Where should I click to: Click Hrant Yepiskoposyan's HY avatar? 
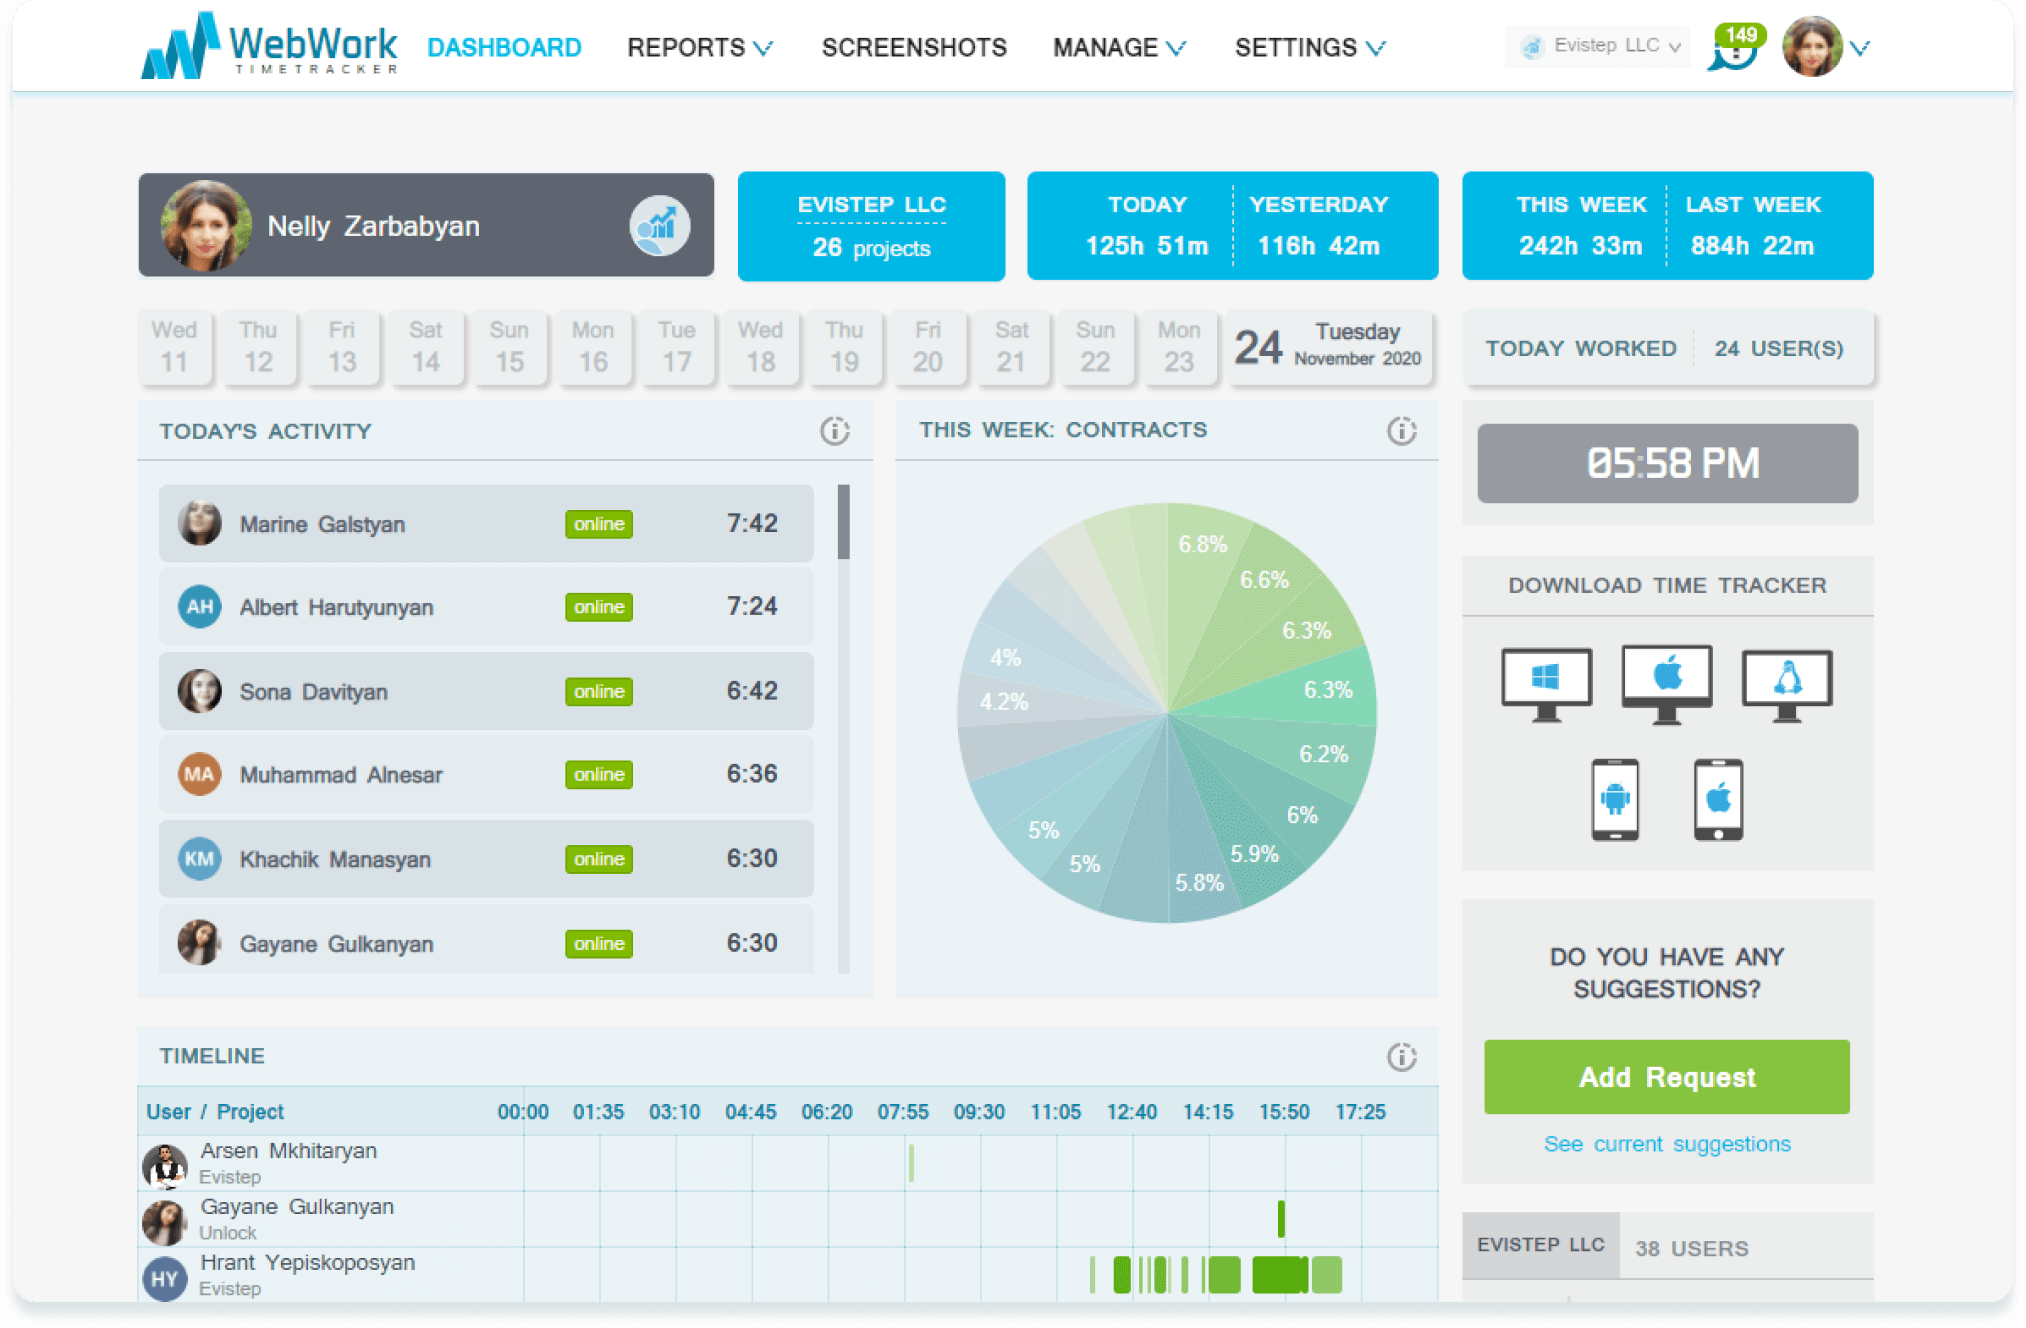point(165,1278)
